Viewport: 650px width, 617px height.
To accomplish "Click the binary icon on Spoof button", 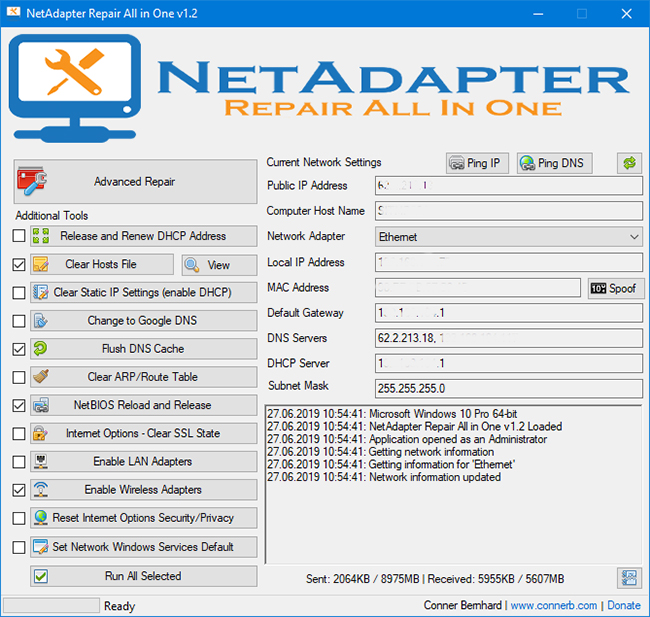I will coord(598,288).
